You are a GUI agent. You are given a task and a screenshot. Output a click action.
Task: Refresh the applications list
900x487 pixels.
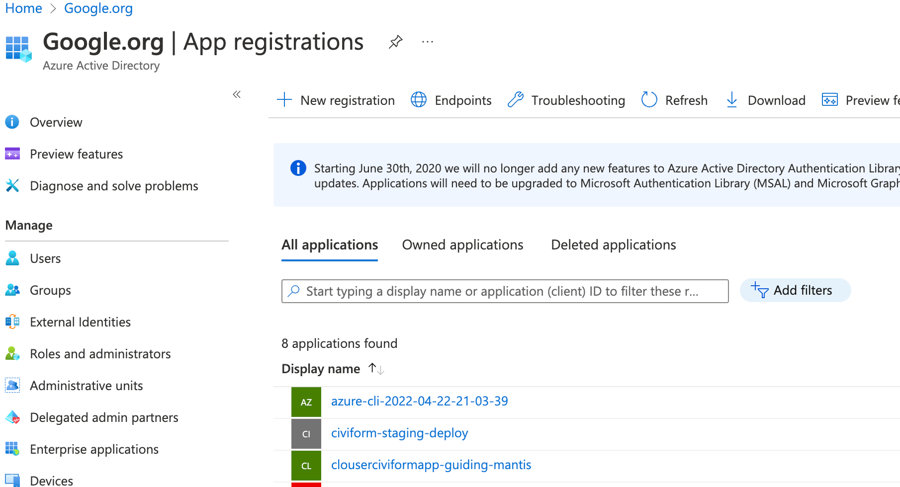click(x=674, y=100)
